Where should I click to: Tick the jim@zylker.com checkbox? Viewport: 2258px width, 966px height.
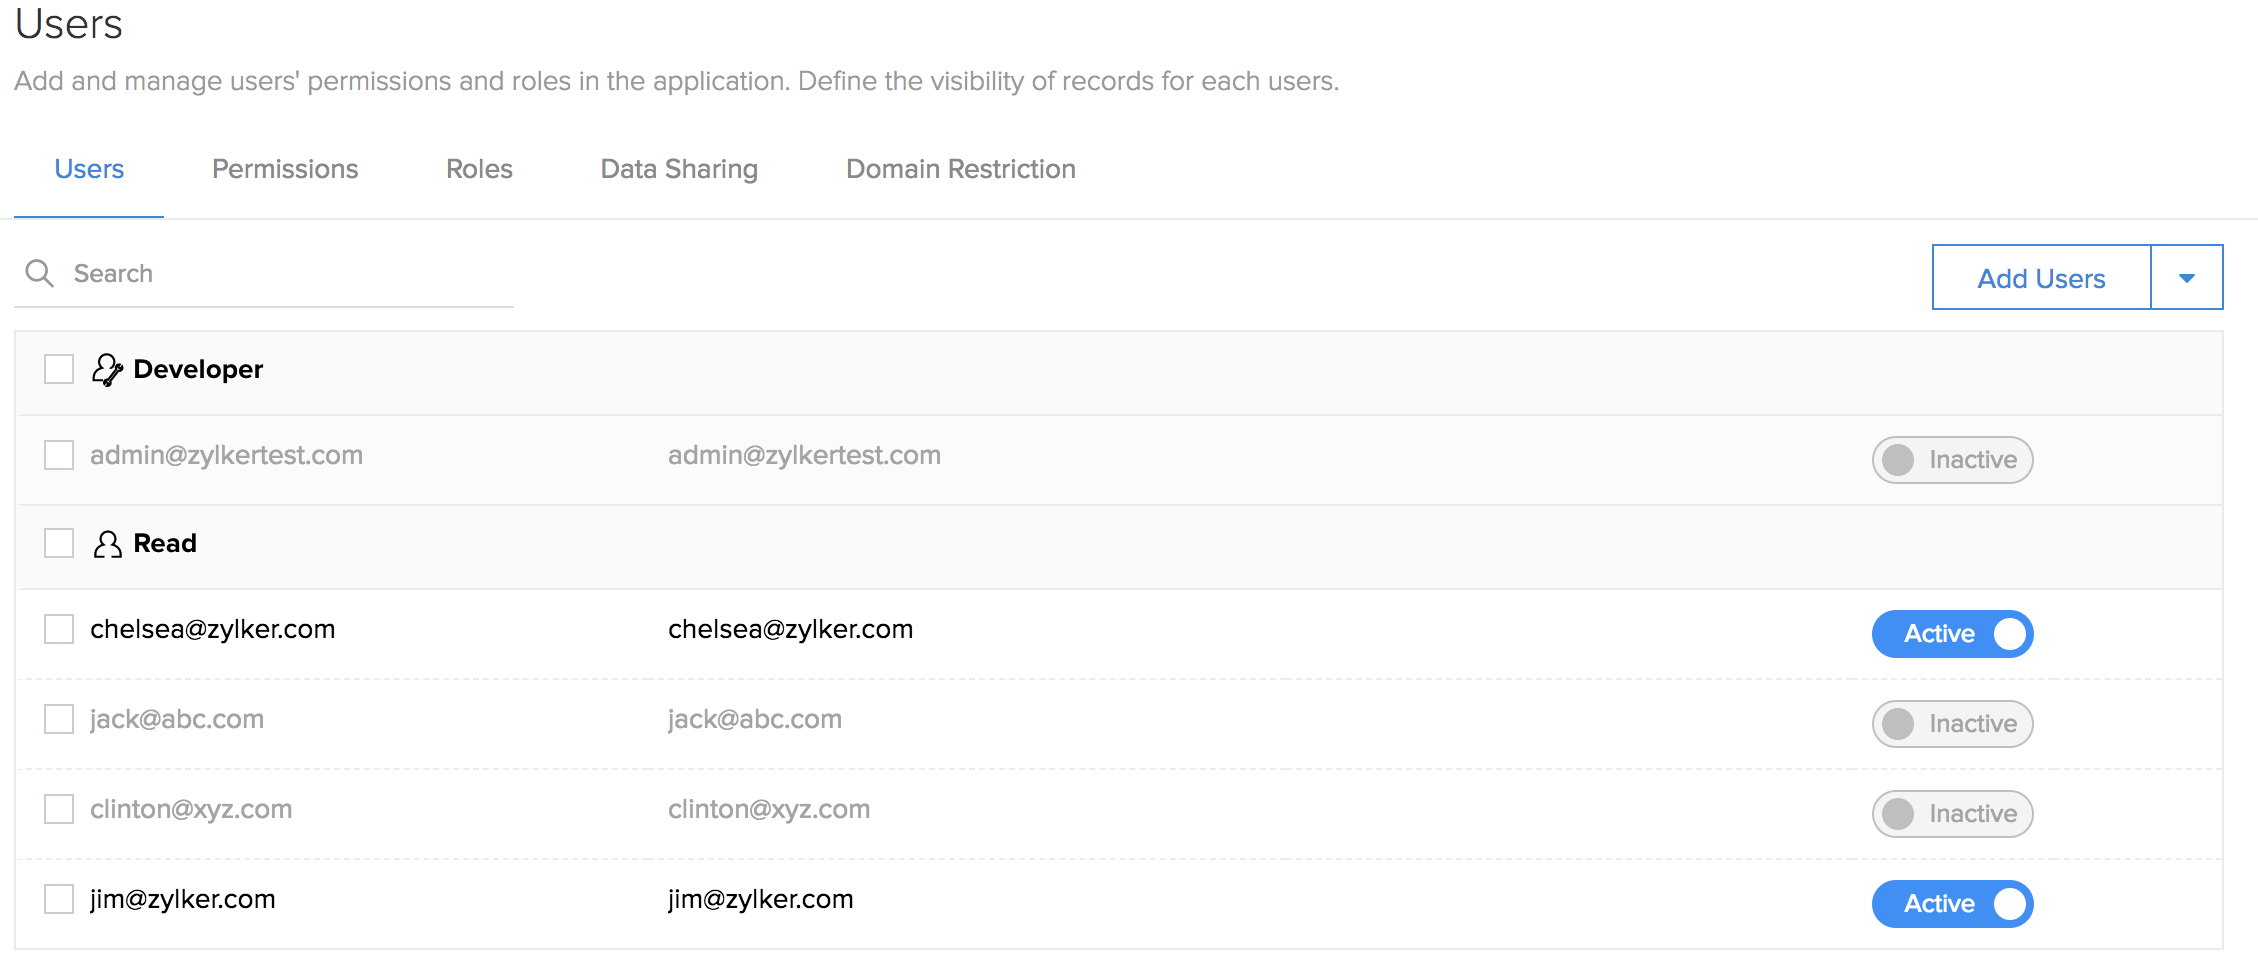(59, 899)
